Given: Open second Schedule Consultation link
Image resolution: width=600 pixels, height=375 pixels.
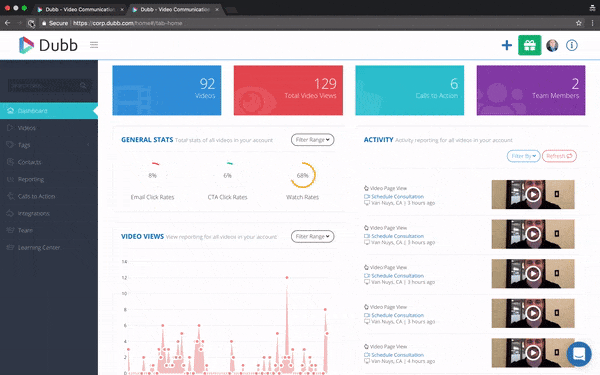Looking at the screenshot, I should coord(397,236).
